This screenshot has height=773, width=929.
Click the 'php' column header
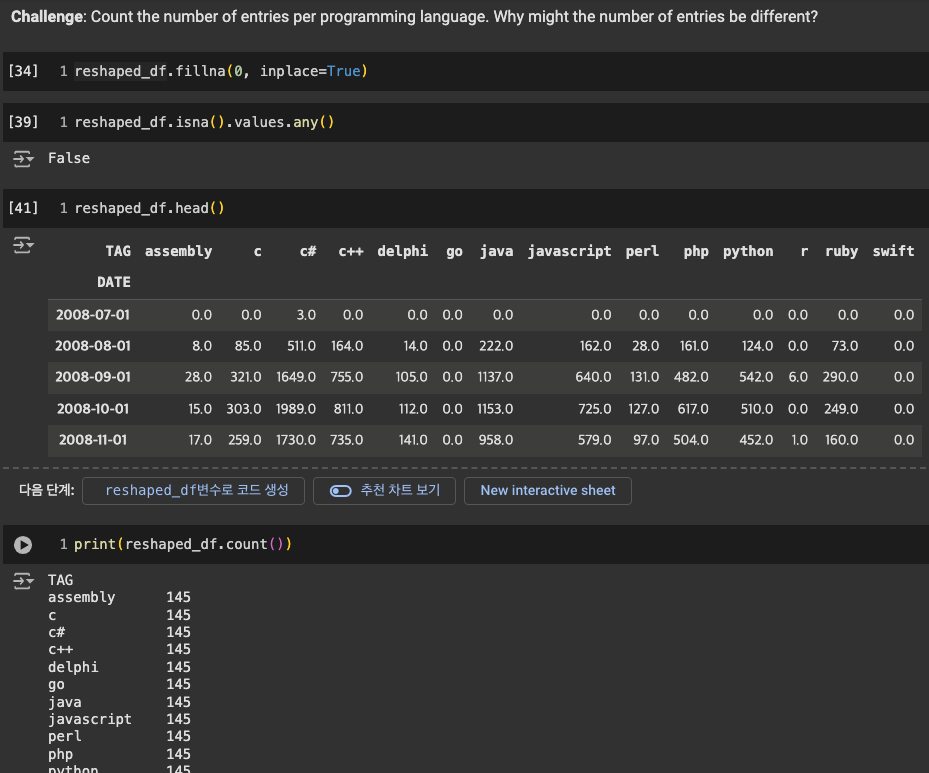point(696,252)
